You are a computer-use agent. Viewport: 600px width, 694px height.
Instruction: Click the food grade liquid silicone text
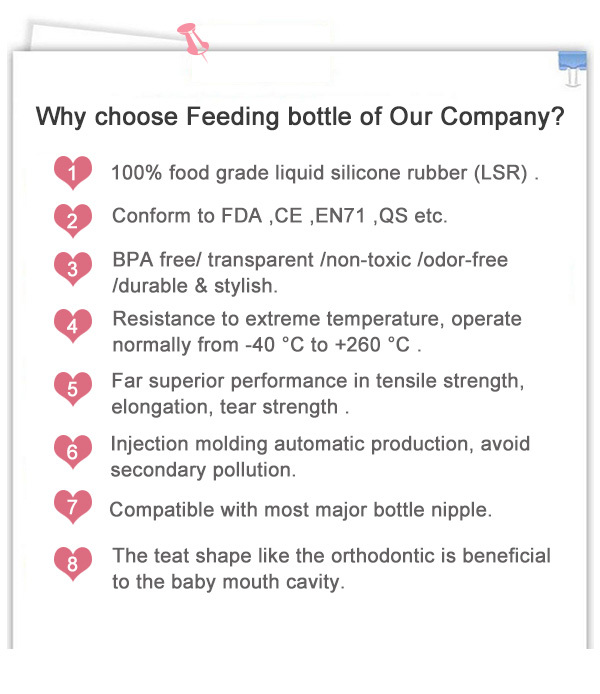click(325, 173)
